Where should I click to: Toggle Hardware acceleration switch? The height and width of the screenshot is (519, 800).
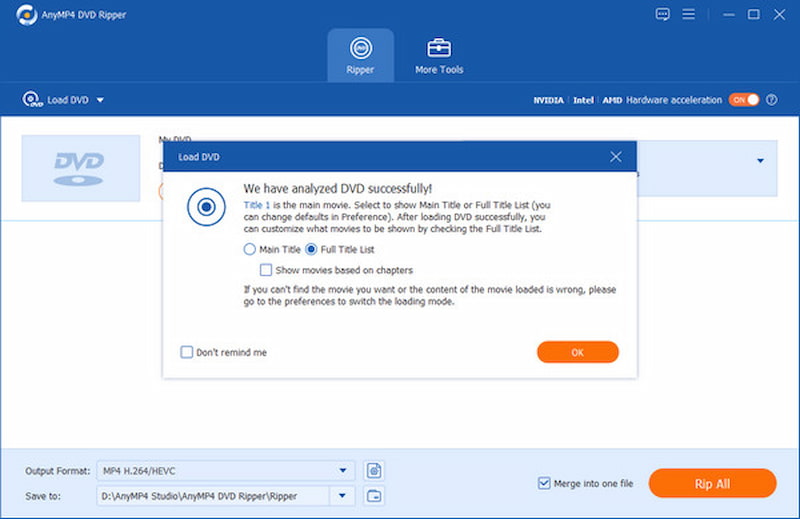point(744,100)
